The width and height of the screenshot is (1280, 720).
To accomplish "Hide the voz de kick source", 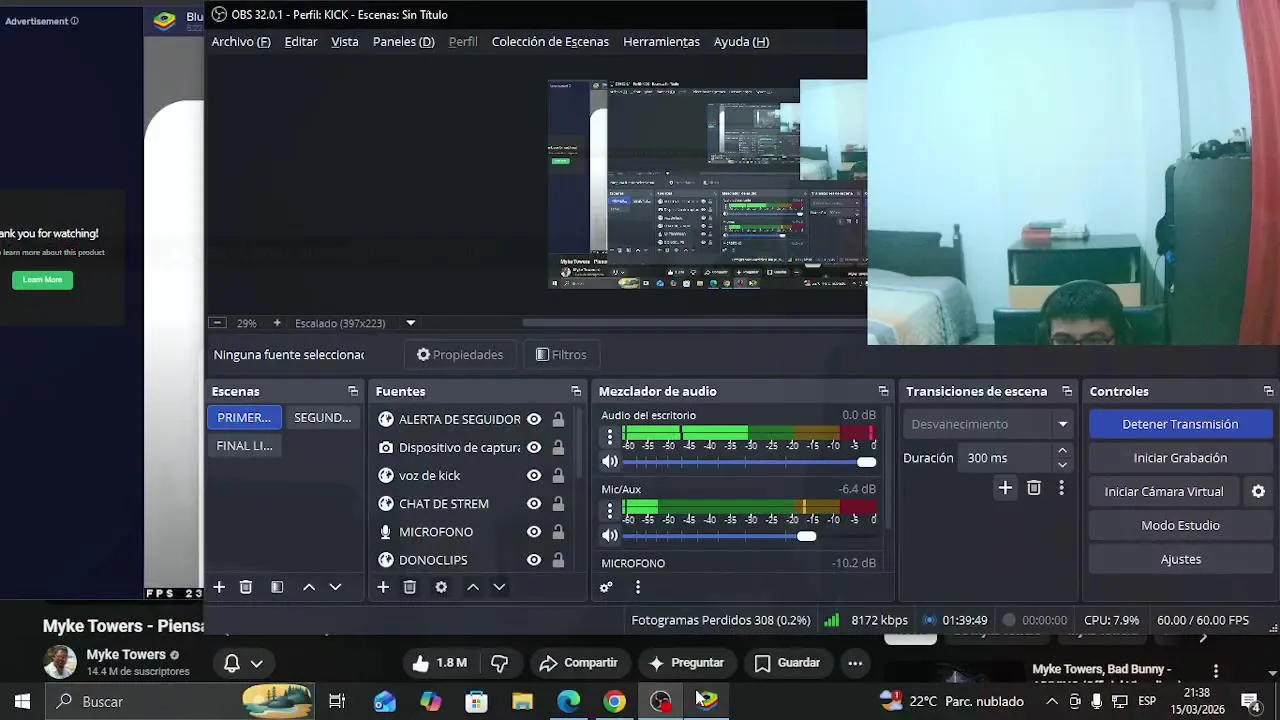I will coord(534,475).
